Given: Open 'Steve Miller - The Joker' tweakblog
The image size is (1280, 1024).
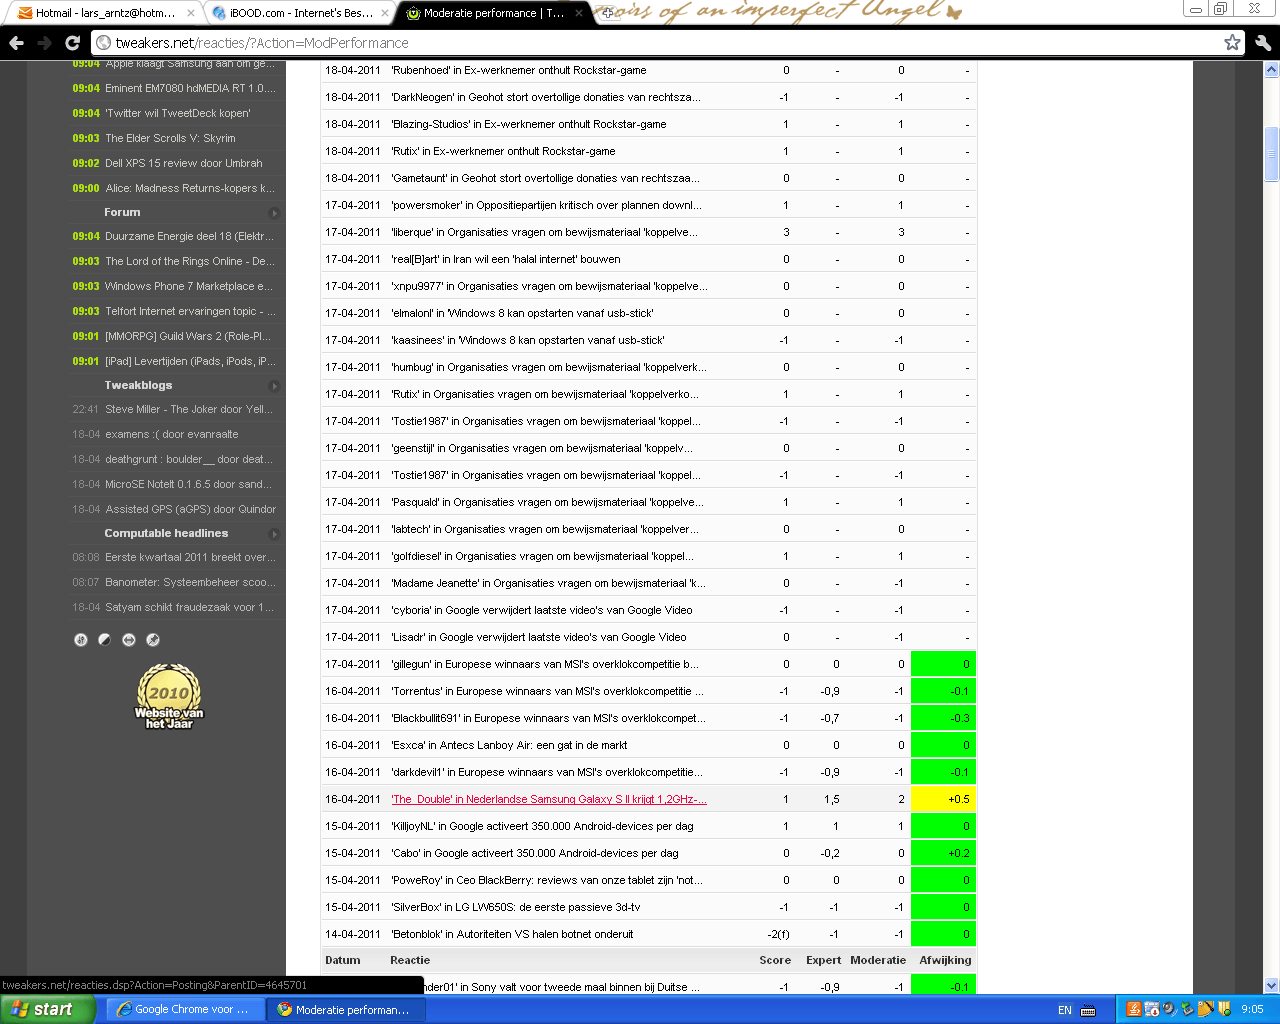Looking at the screenshot, I should pos(189,410).
